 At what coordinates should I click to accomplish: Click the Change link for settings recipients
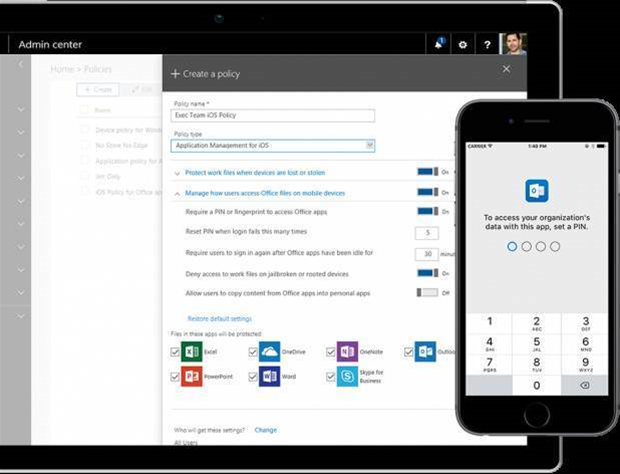(x=266, y=430)
